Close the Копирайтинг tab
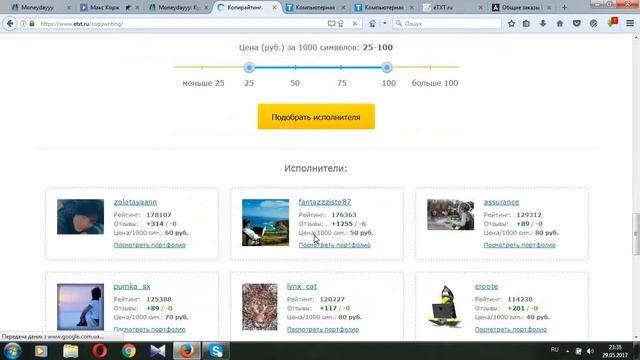This screenshot has height=360, width=640. pyautogui.click(x=274, y=7)
